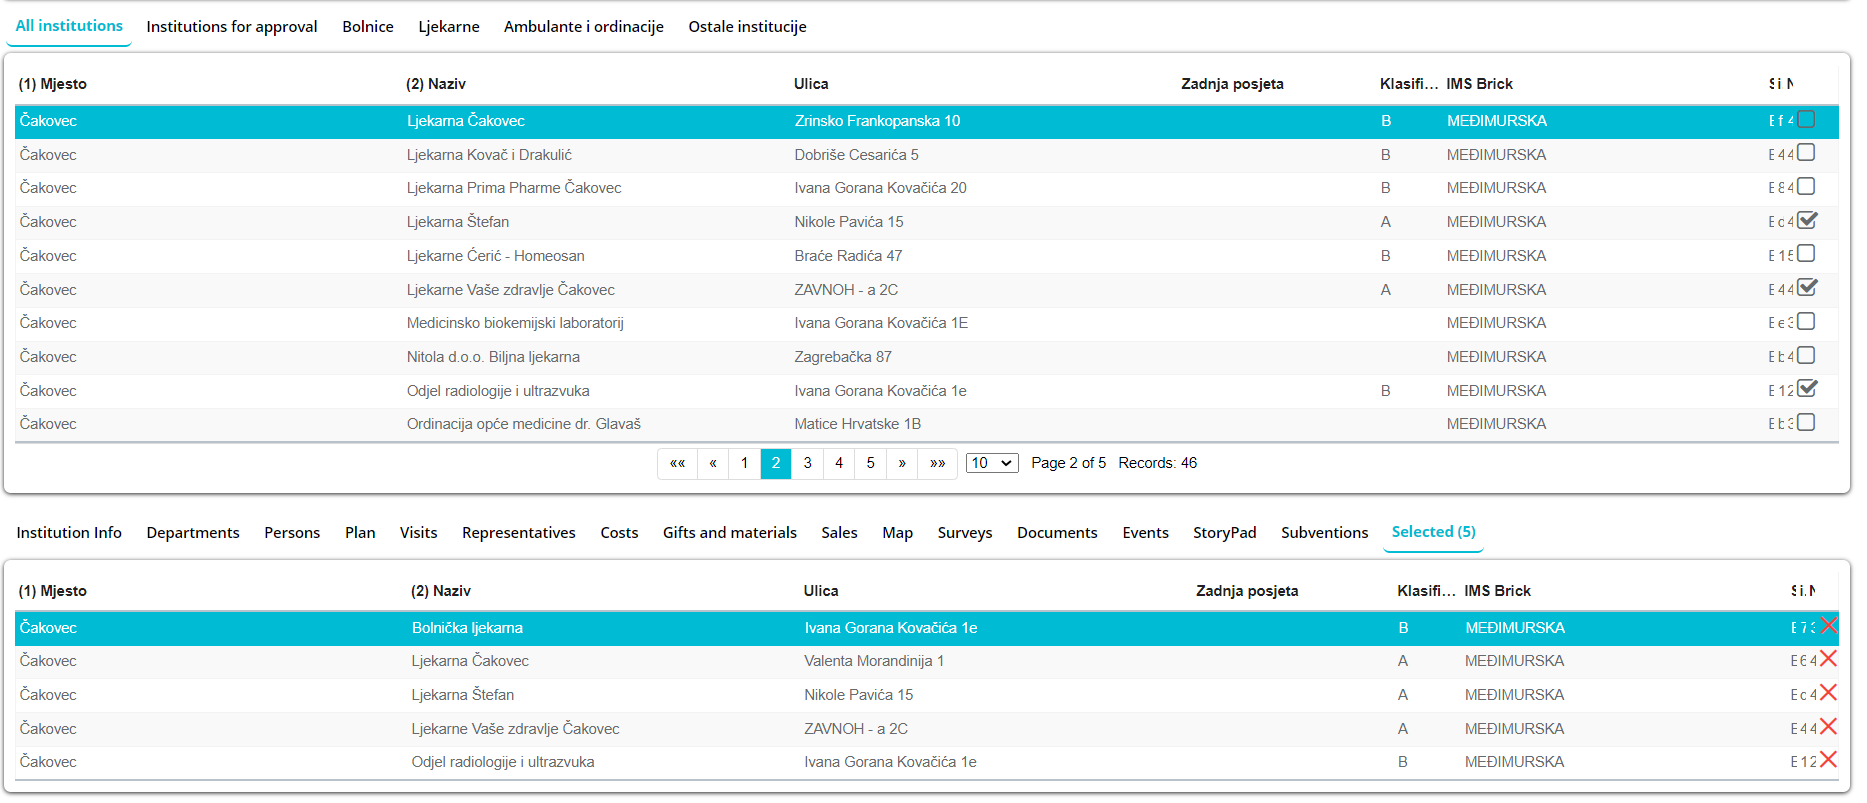Check the box for Ljekarna Kovač i Drakulić
Viewport: 1867px width, 803px height.
(1806, 153)
